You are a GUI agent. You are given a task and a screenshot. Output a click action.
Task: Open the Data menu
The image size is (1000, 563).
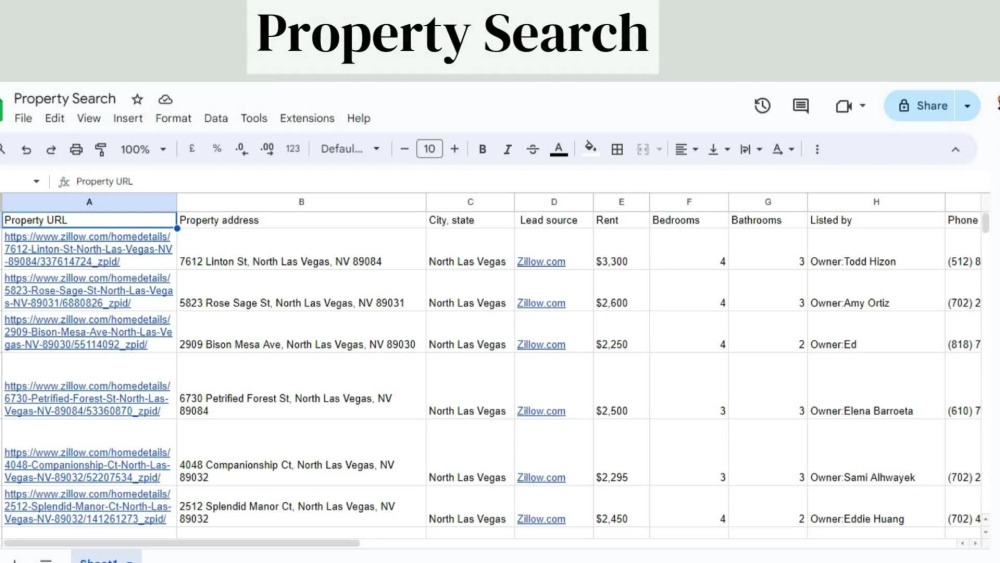(216, 118)
